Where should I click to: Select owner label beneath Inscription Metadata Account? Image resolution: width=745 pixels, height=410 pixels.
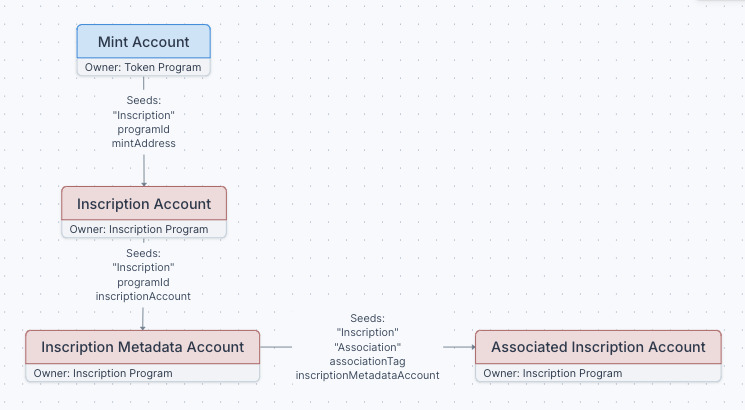click(103, 374)
